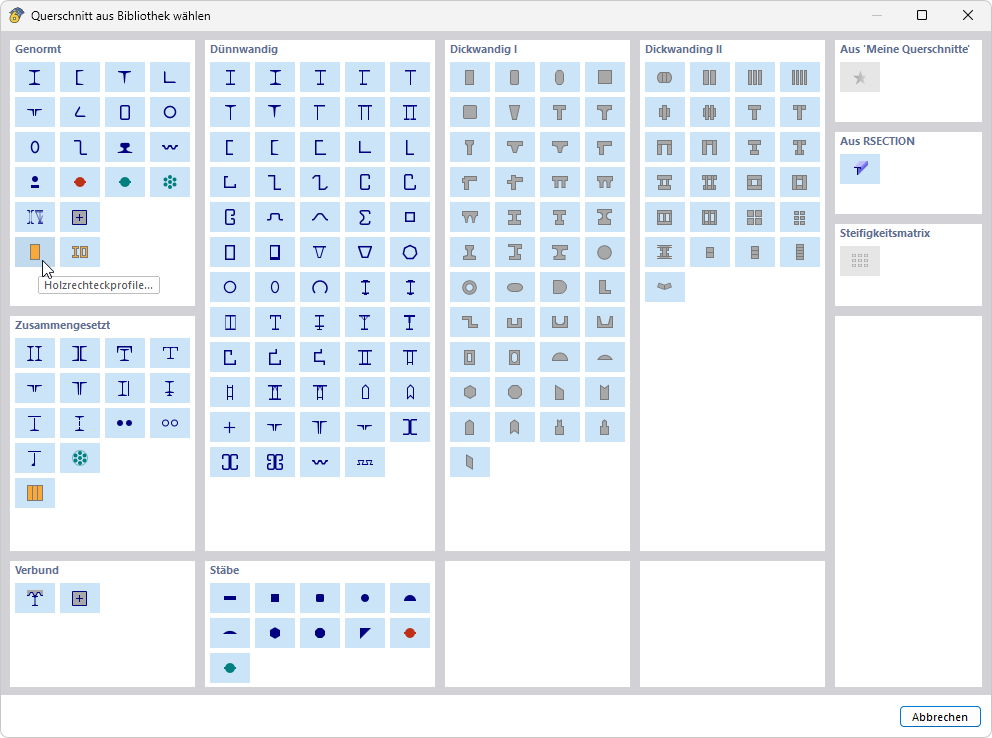Image resolution: width=992 pixels, height=738 pixels.
Task: Select the Sigma-section icon in Dünnwandig
Action: [365, 218]
